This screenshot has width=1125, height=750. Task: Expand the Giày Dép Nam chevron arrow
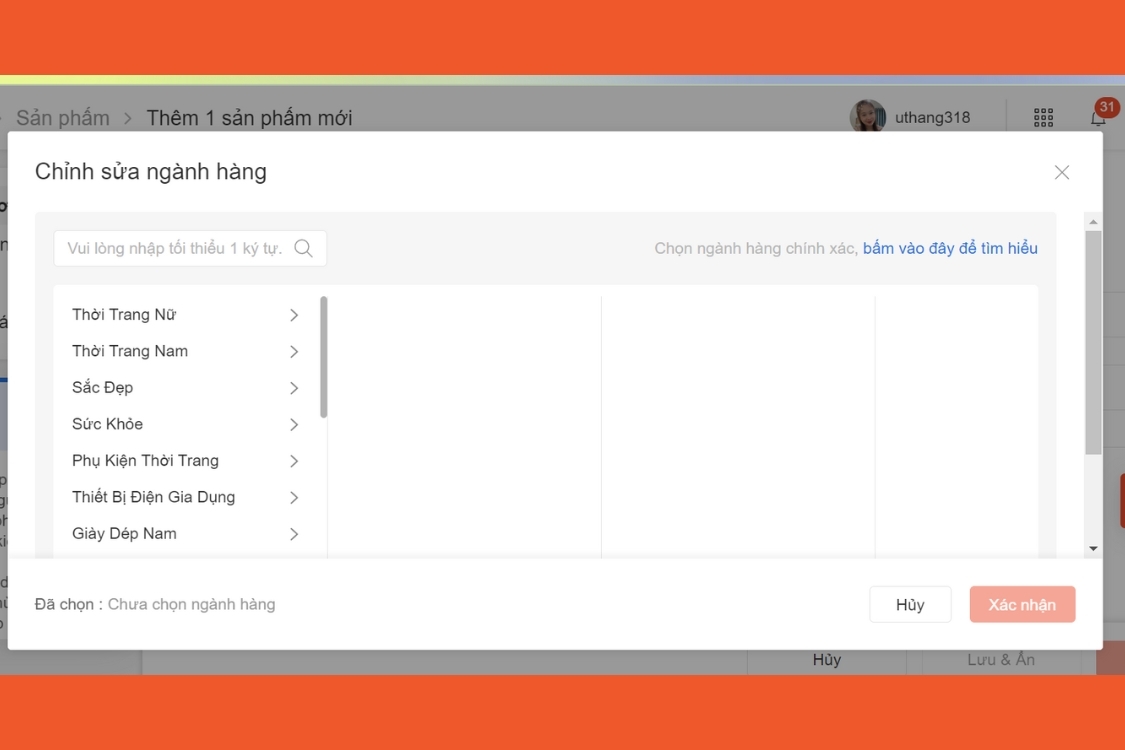pos(293,534)
